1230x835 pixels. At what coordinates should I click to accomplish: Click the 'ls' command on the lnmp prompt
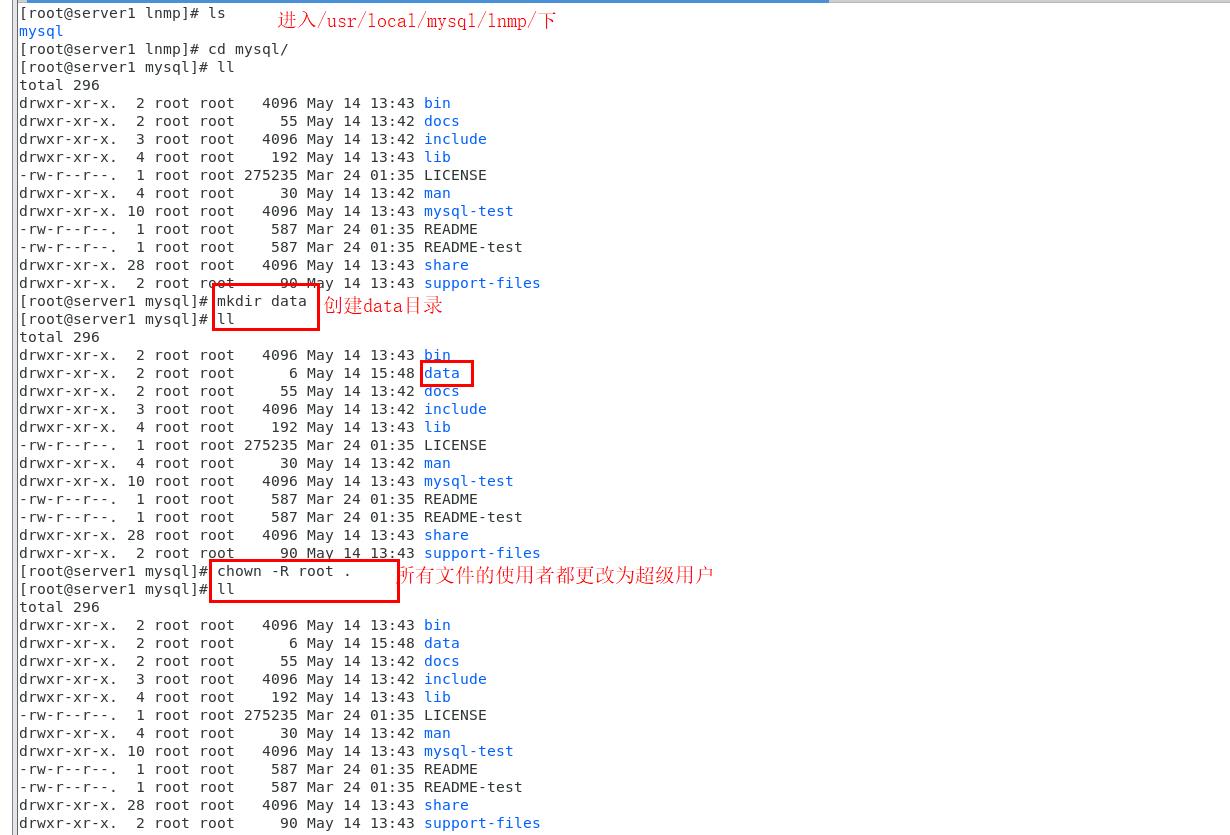click(217, 13)
